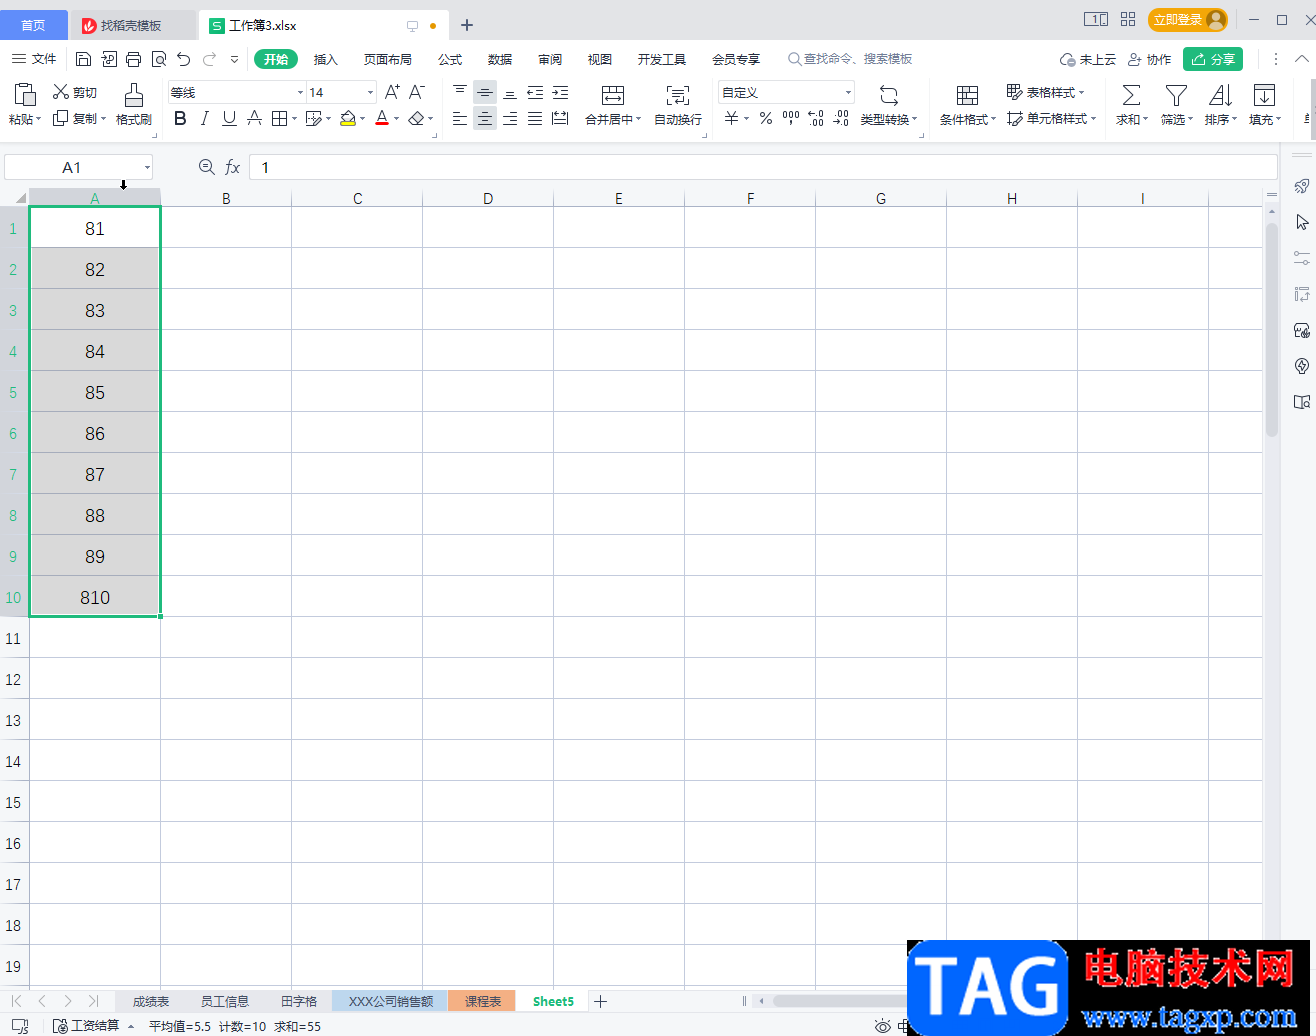
Task: Open the Data (数据) tab
Action: coord(500,59)
